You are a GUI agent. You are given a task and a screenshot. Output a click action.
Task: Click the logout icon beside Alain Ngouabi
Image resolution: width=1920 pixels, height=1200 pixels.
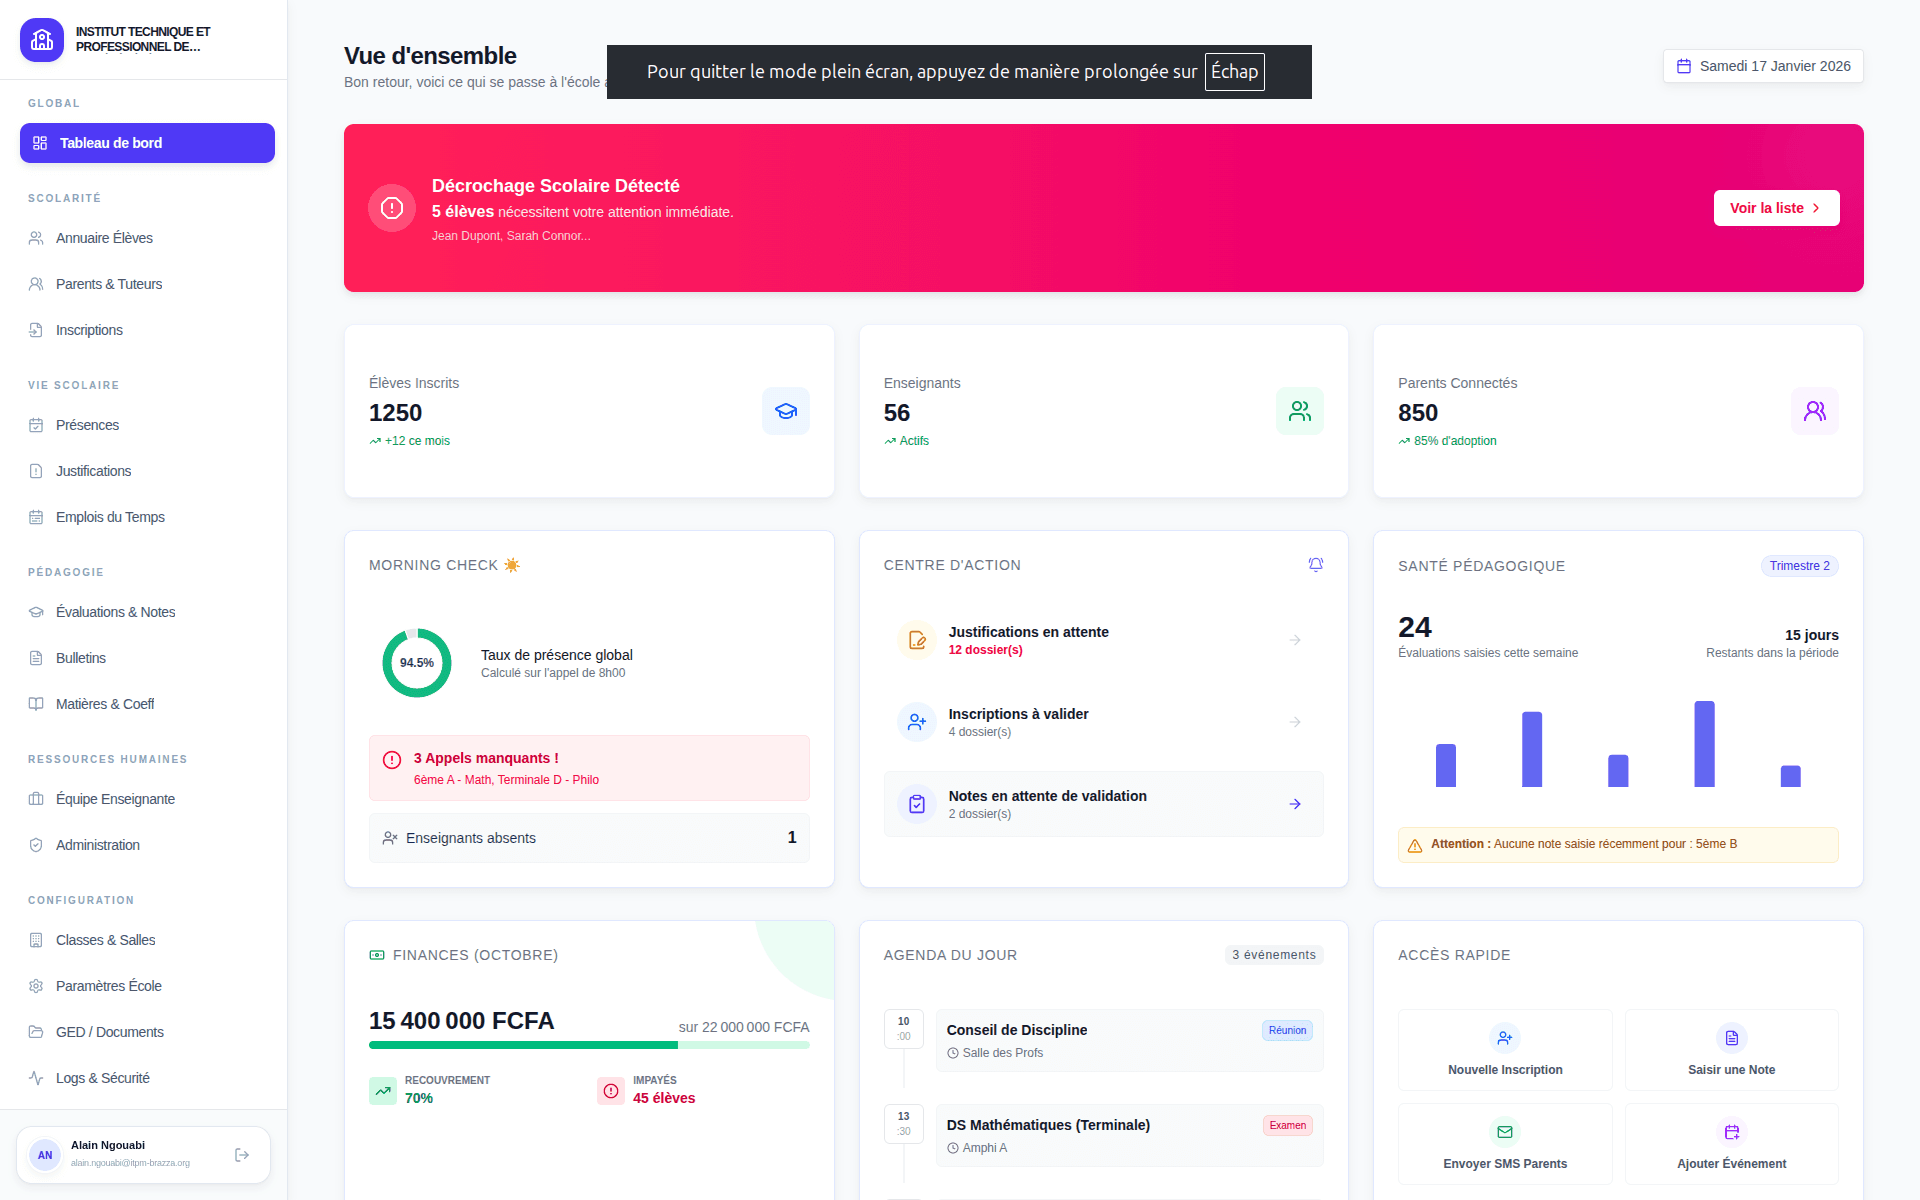coord(241,1155)
